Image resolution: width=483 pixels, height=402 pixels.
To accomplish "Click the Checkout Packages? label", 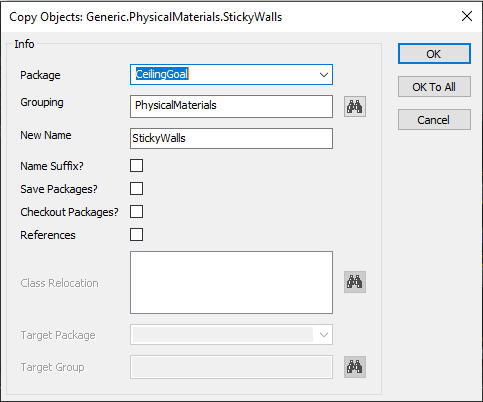I will click(69, 212).
